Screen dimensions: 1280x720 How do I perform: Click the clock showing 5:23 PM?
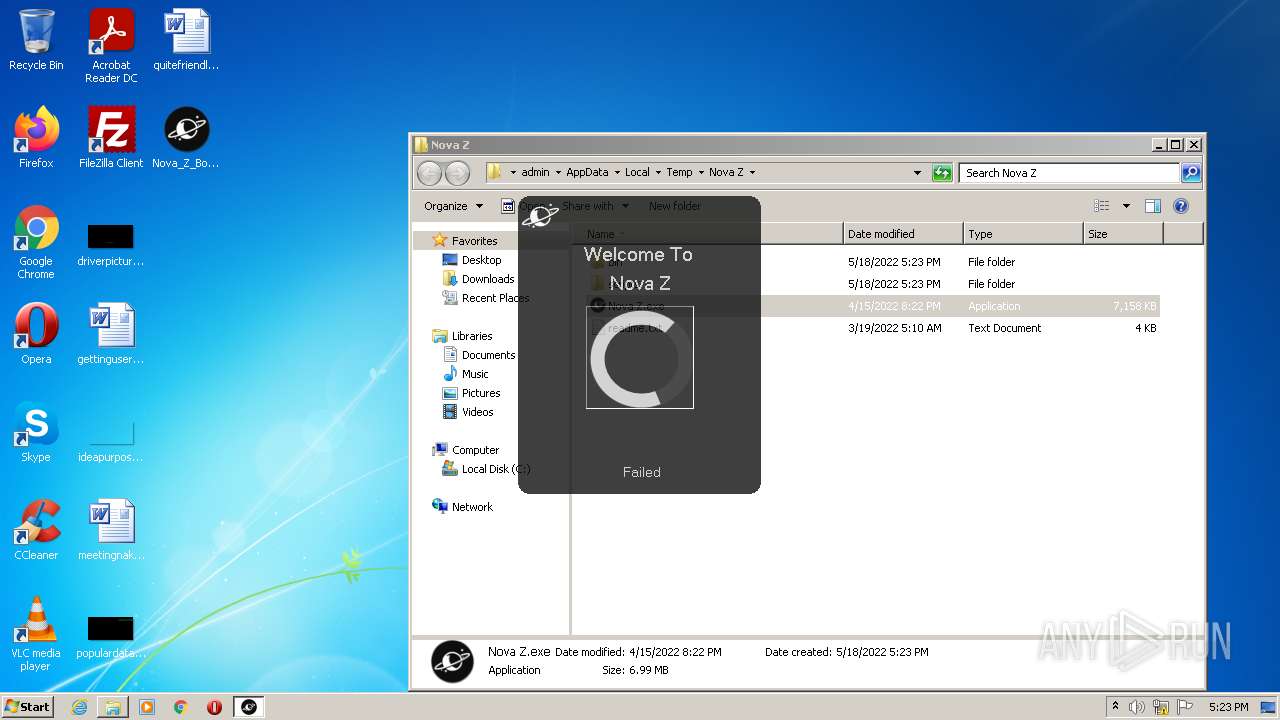(1228, 707)
